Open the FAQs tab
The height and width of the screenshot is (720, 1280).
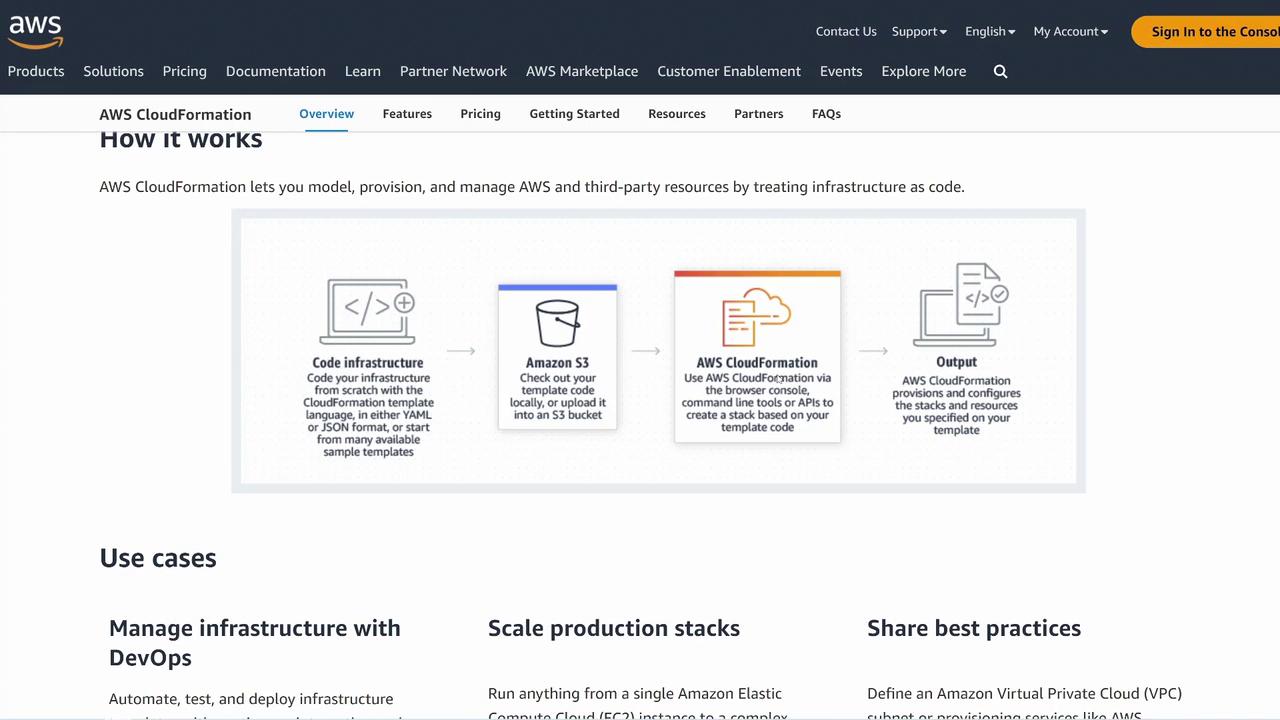tap(826, 113)
